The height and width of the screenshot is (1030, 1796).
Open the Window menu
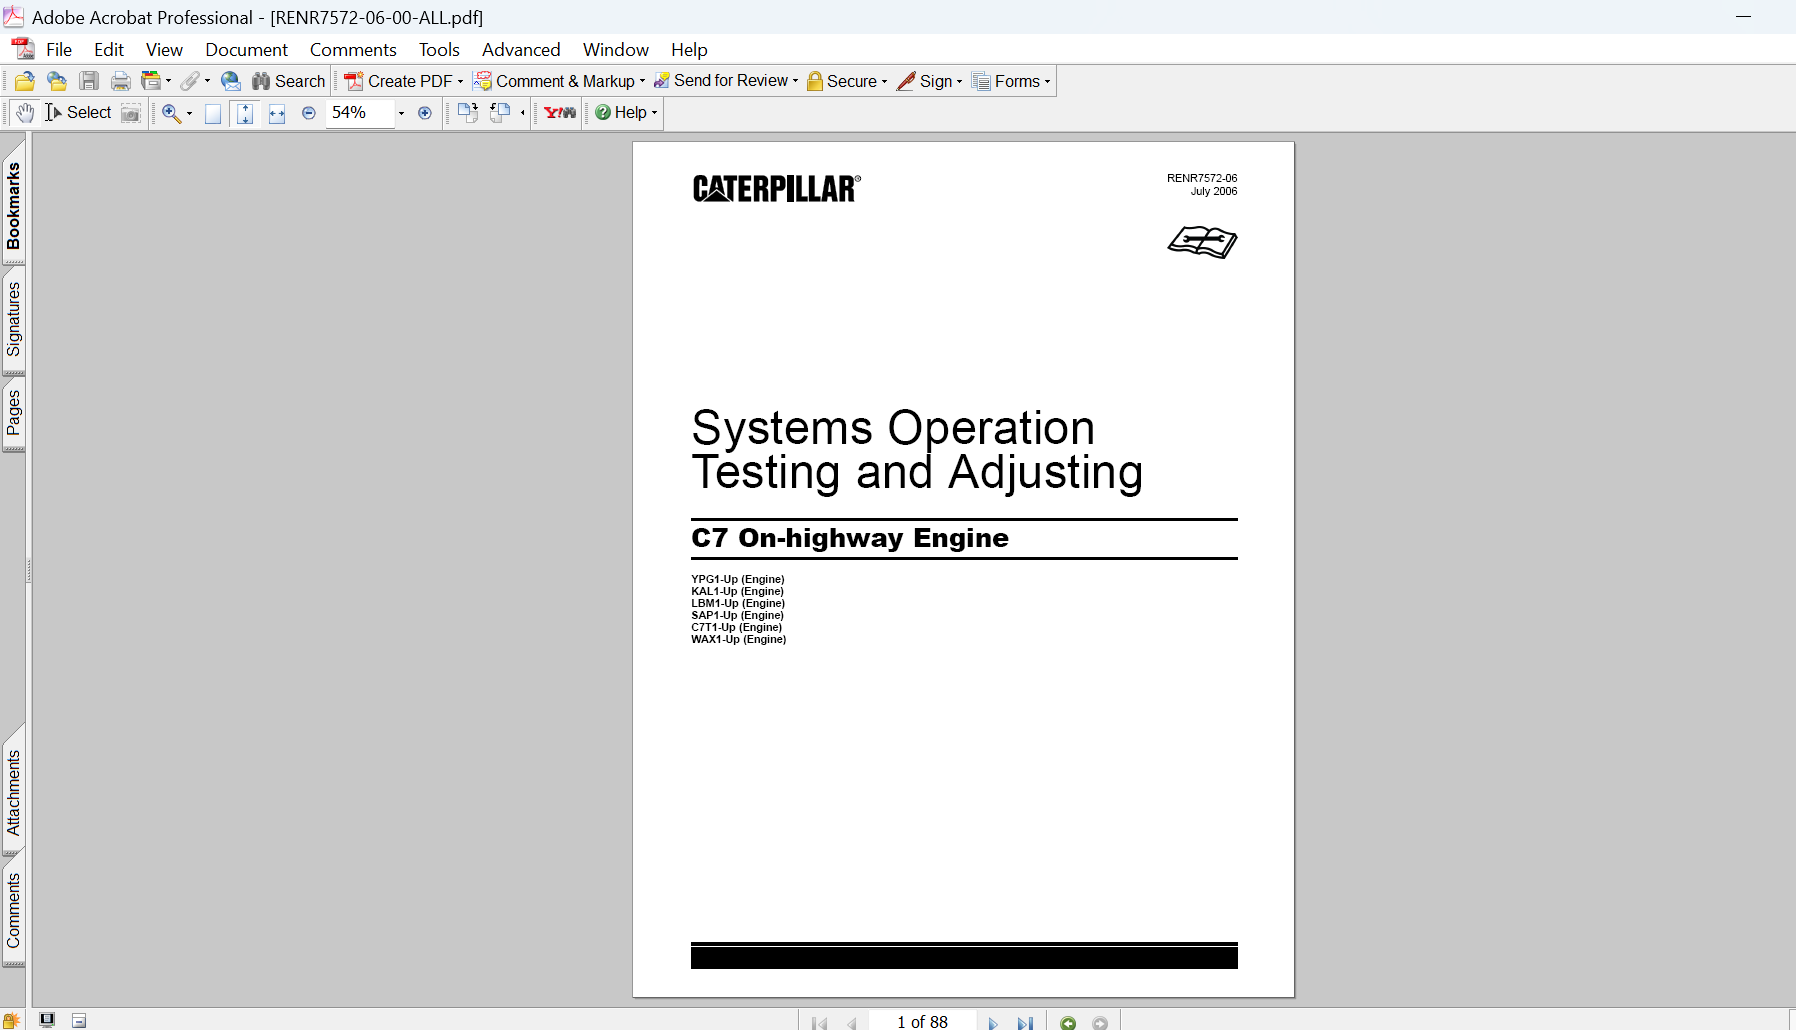point(616,50)
